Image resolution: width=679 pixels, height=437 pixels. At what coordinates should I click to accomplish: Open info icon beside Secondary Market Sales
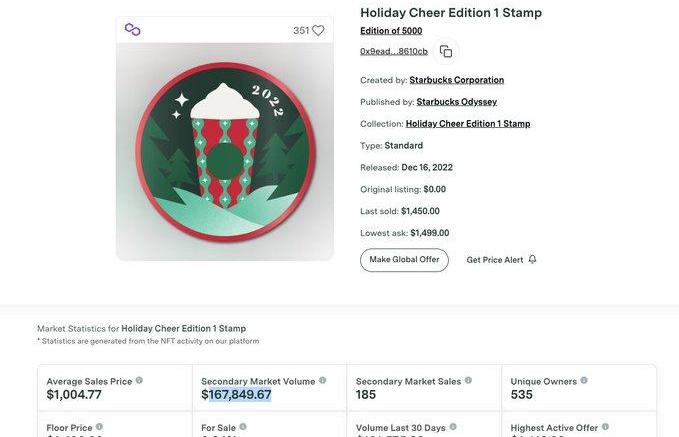pos(468,381)
